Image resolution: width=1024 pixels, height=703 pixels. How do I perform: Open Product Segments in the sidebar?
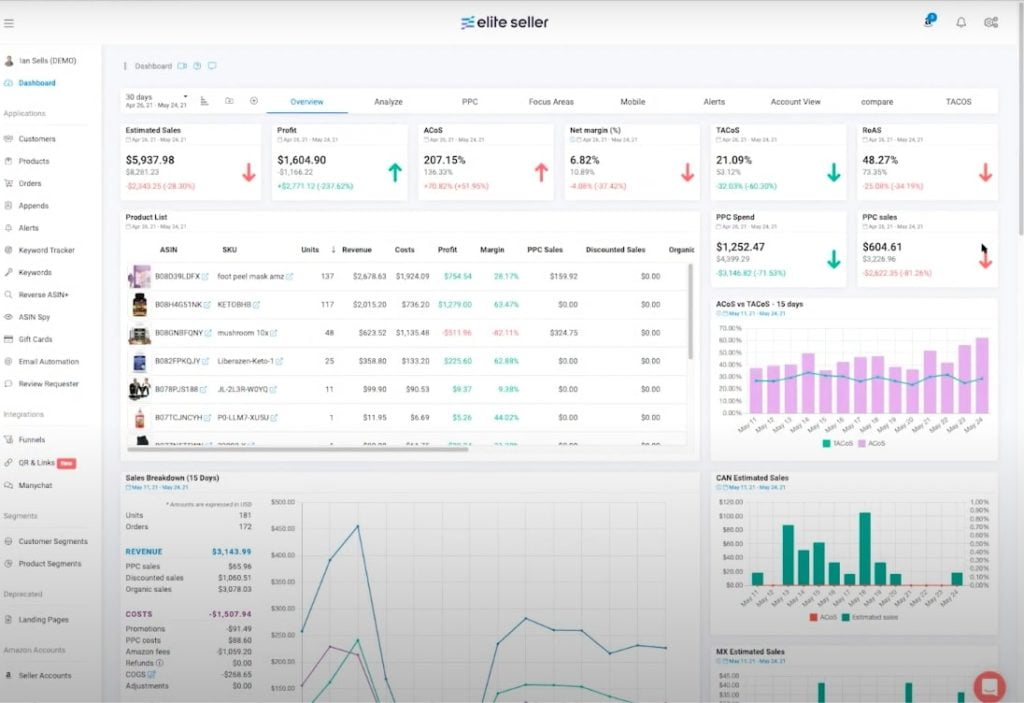[50, 564]
